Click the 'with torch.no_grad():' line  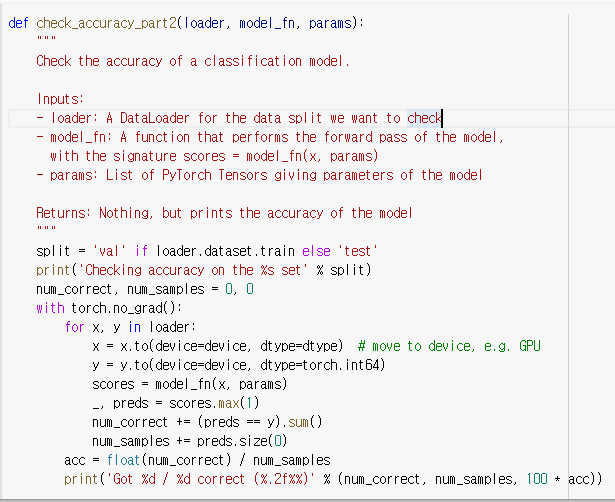coord(109,308)
